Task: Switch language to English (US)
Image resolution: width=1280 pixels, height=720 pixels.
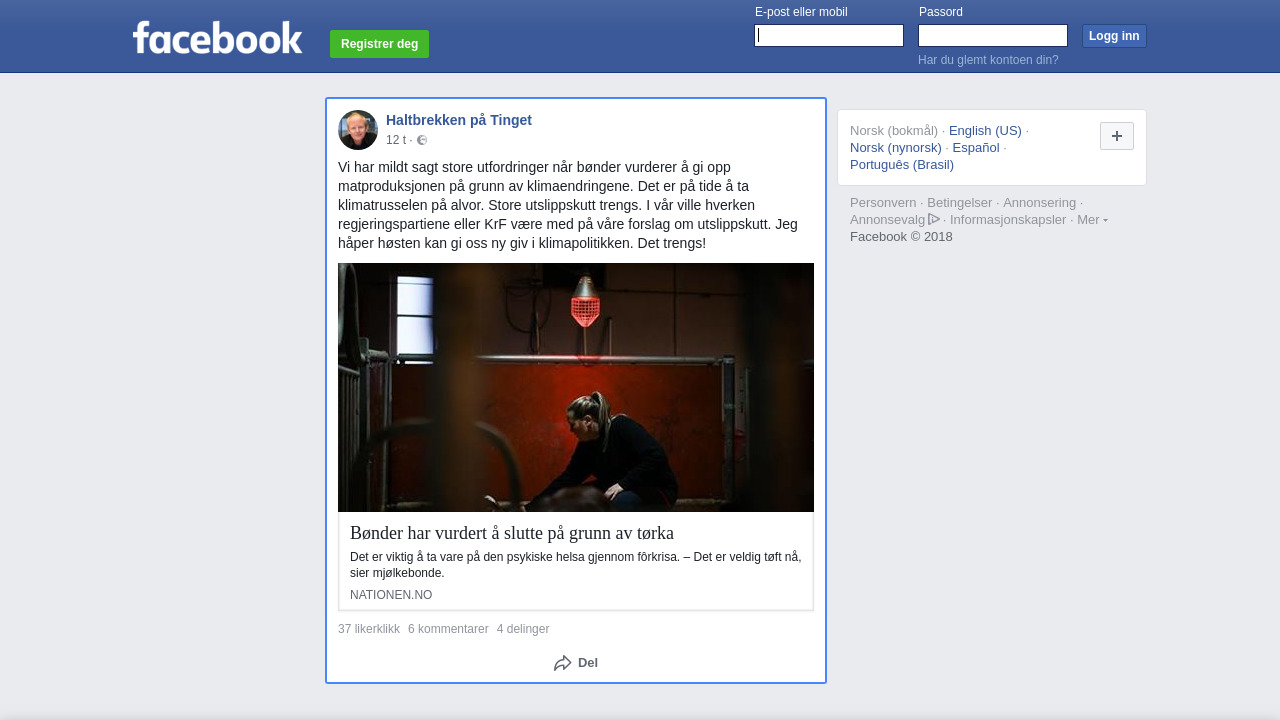Action: (x=985, y=131)
